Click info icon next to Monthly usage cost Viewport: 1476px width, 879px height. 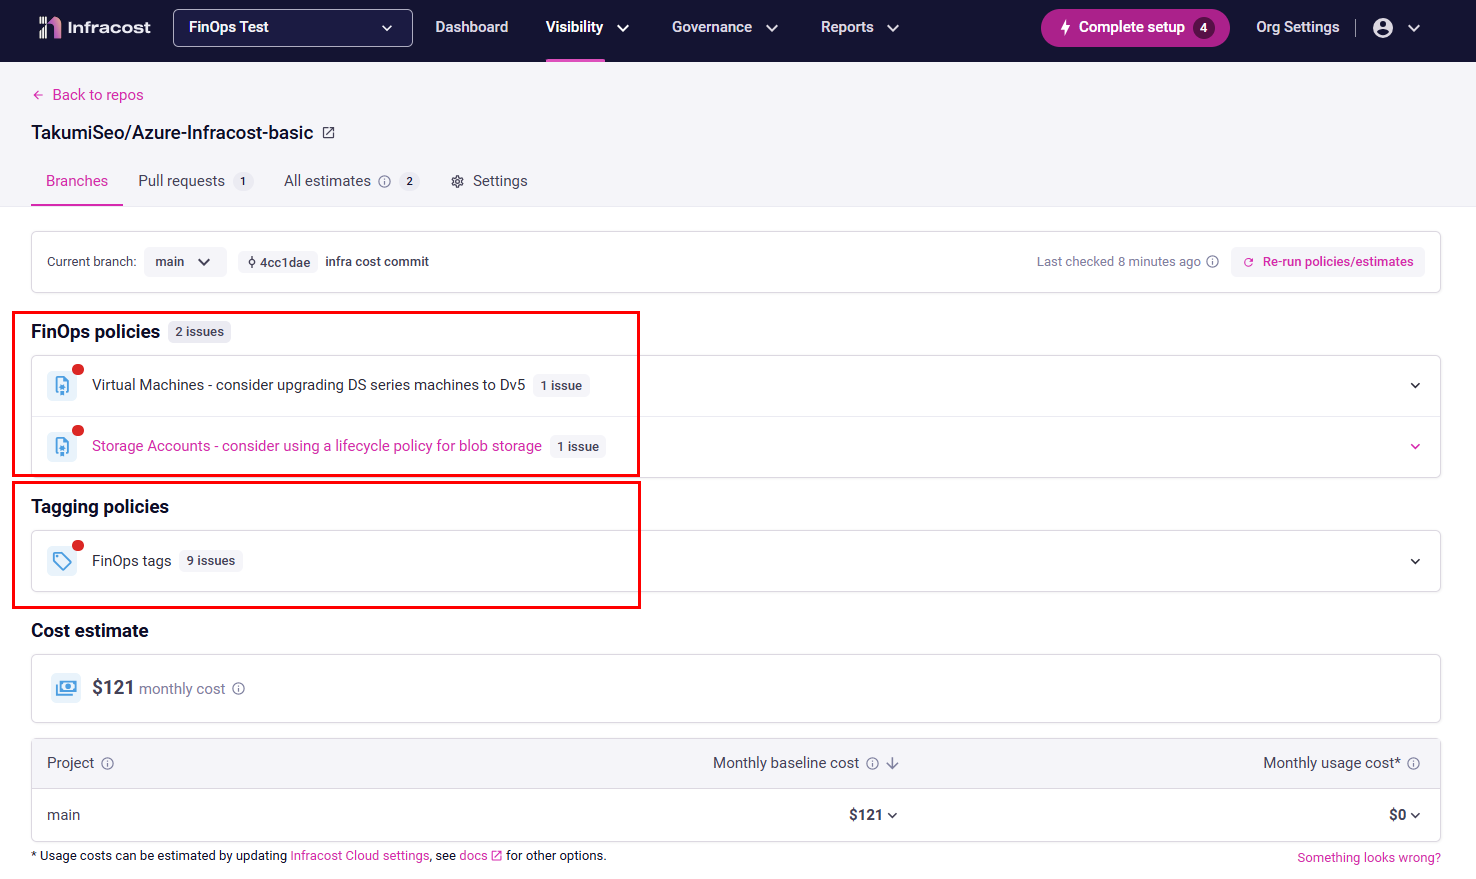pyautogui.click(x=1413, y=764)
